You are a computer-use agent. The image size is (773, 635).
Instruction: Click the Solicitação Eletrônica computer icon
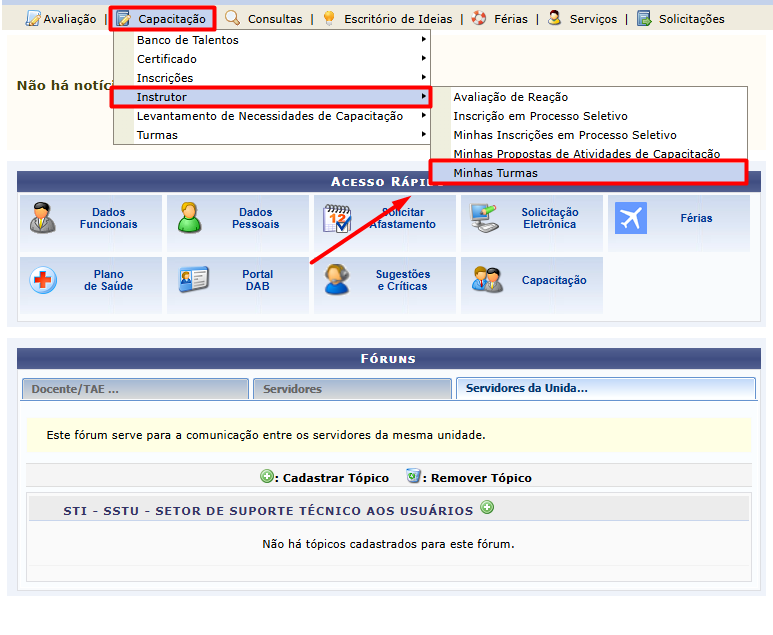coord(484,218)
